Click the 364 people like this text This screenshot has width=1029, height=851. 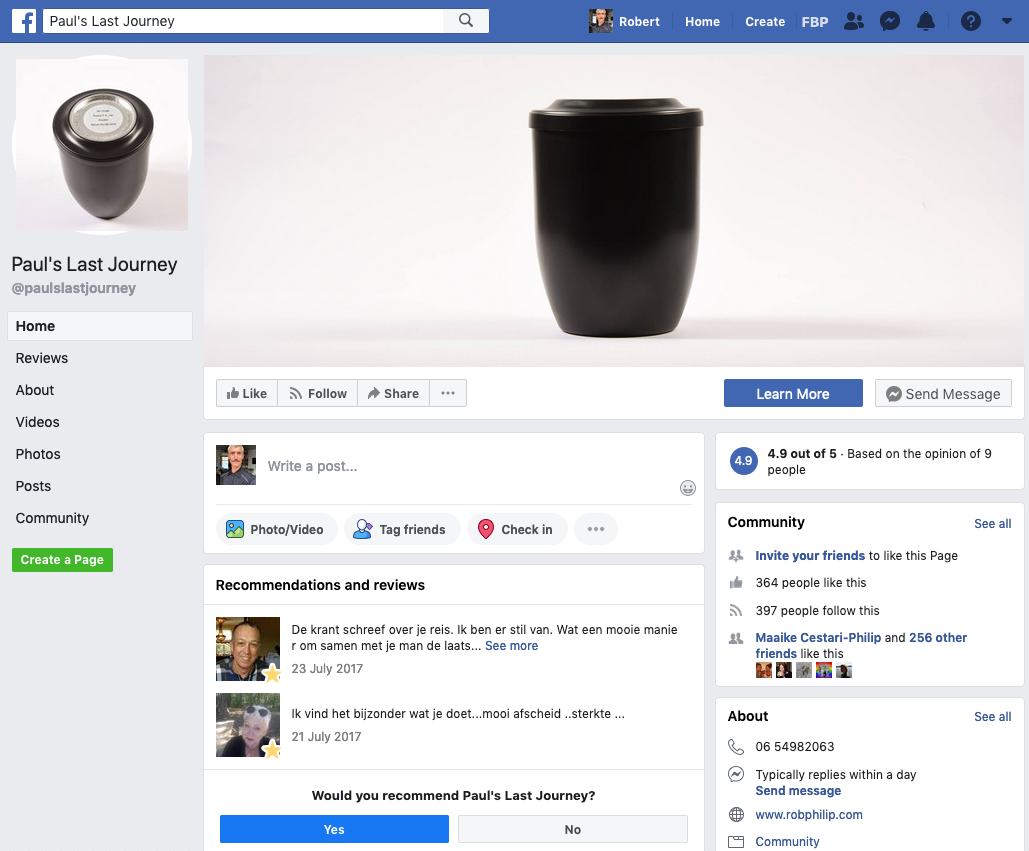[x=810, y=583]
